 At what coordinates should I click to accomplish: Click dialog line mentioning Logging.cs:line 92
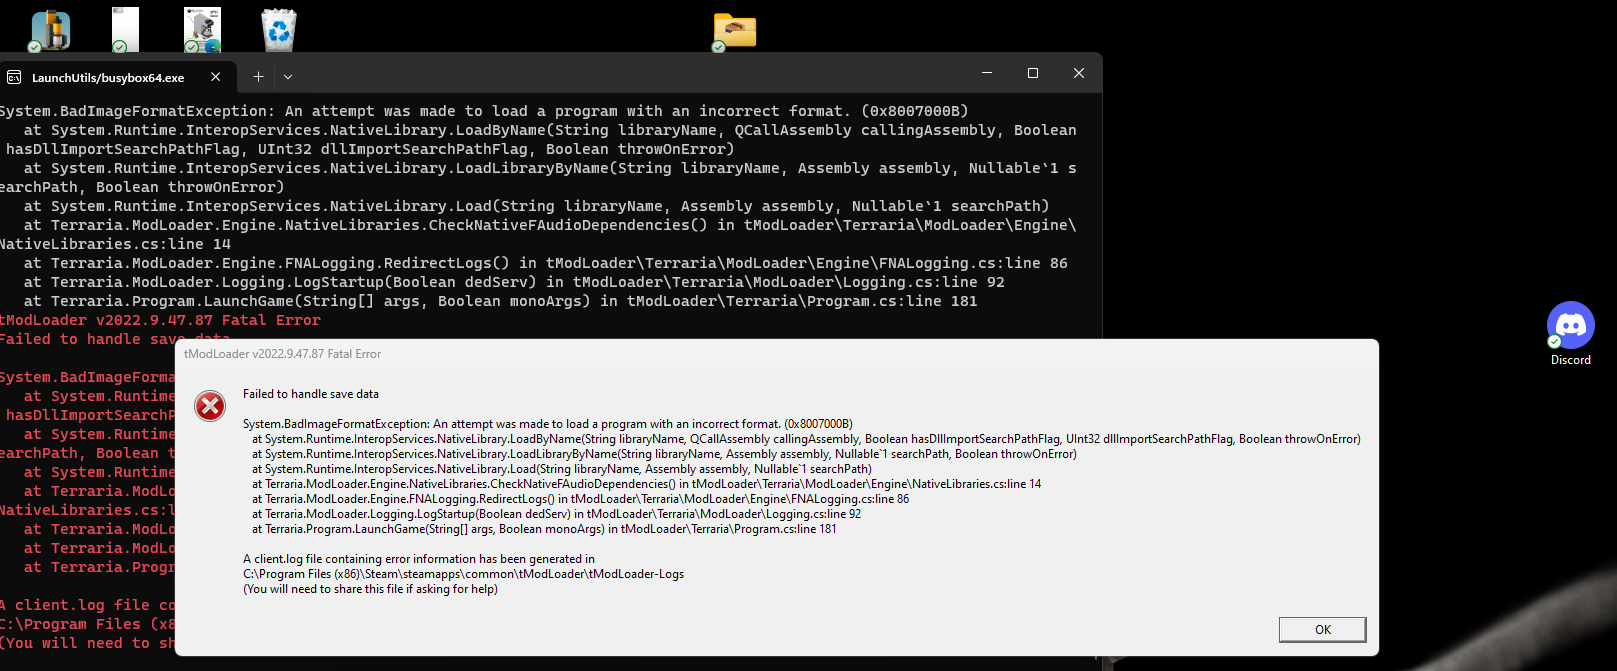(556, 514)
